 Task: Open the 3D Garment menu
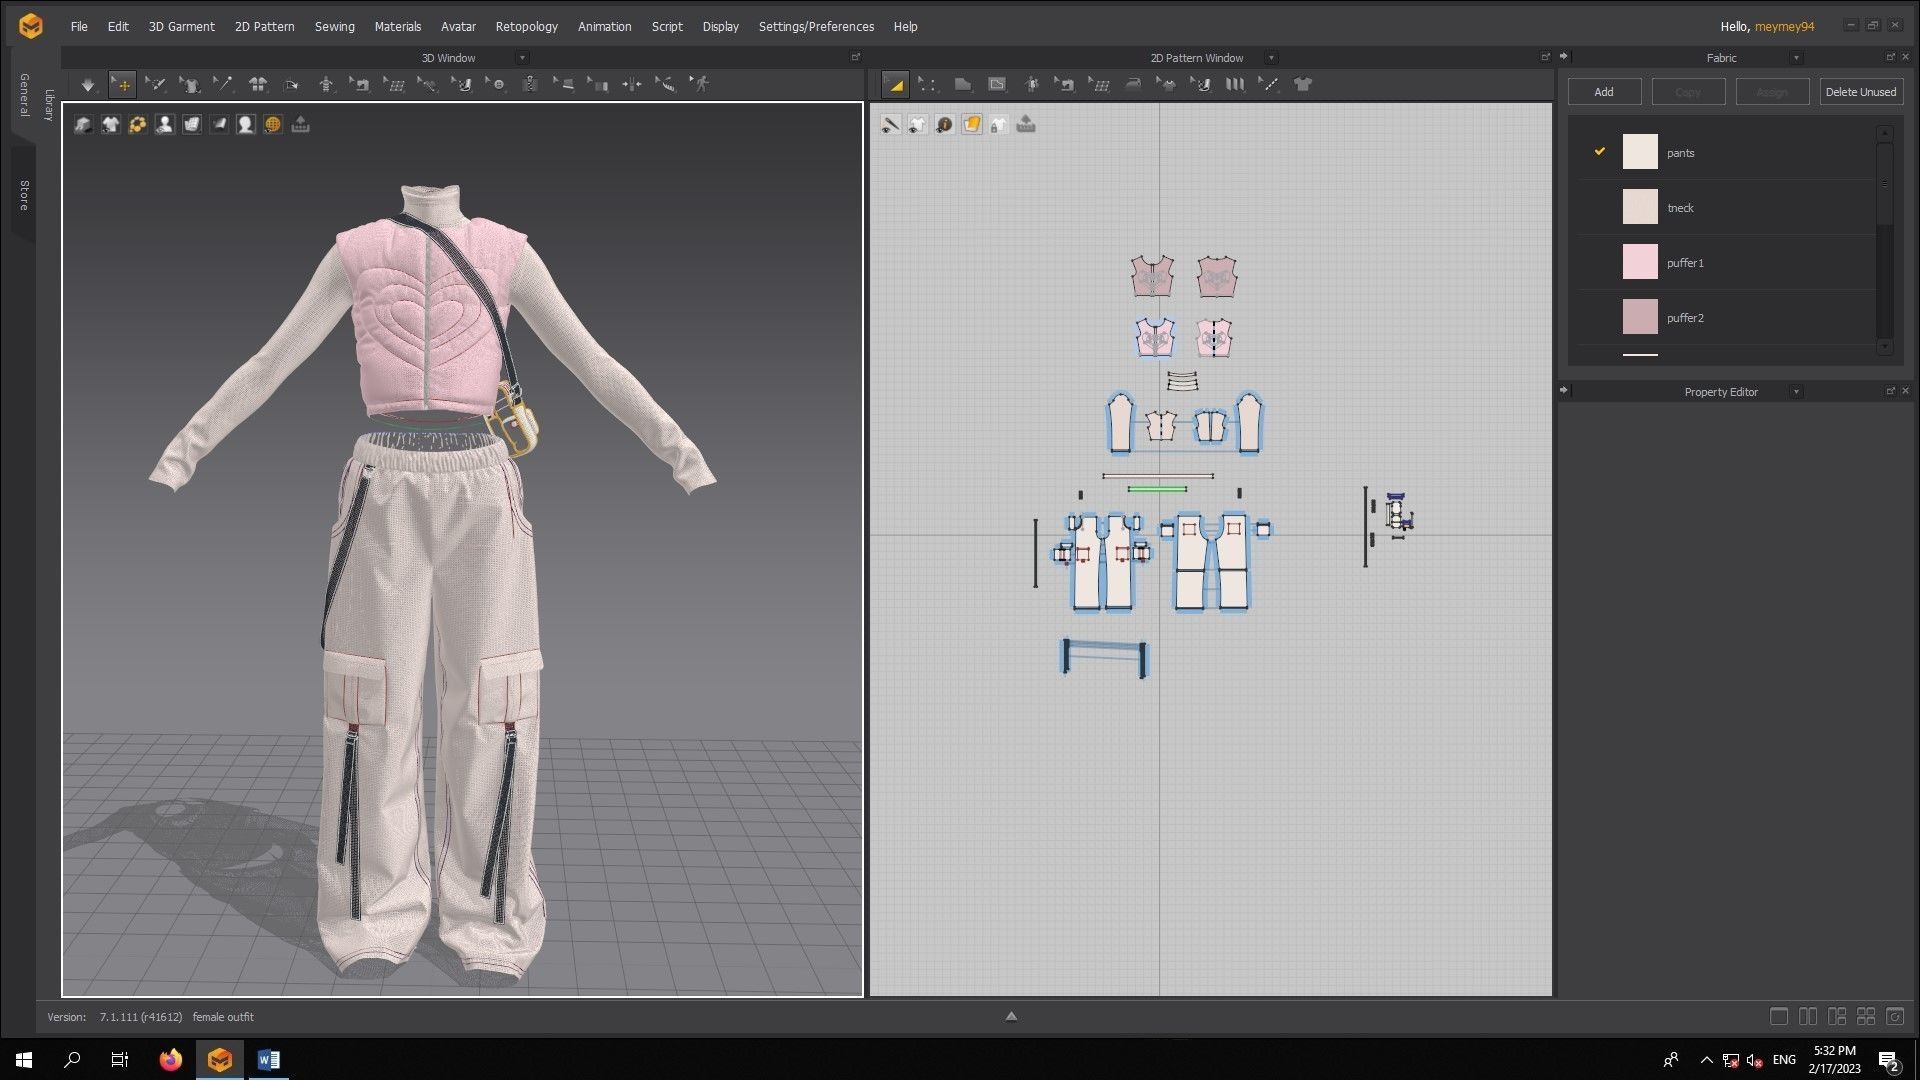(x=181, y=27)
